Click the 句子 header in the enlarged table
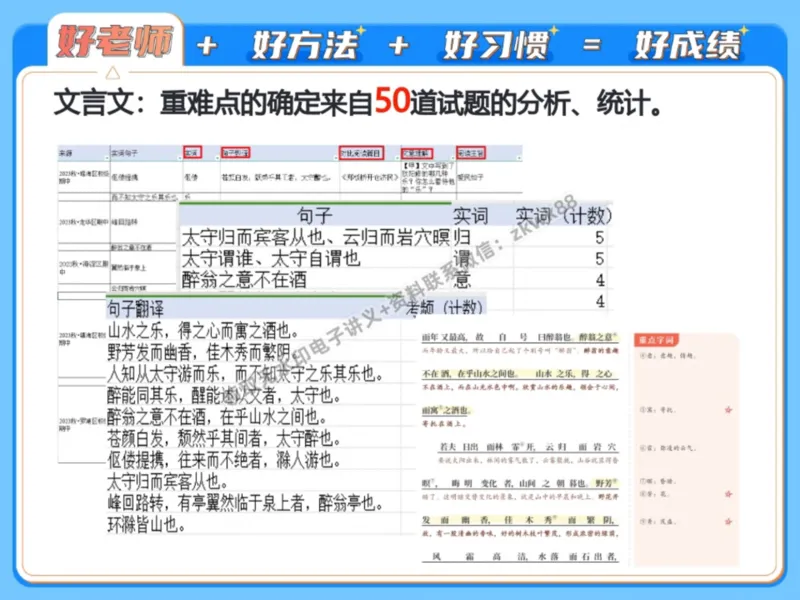Image resolution: width=800 pixels, height=600 pixels. point(314,215)
